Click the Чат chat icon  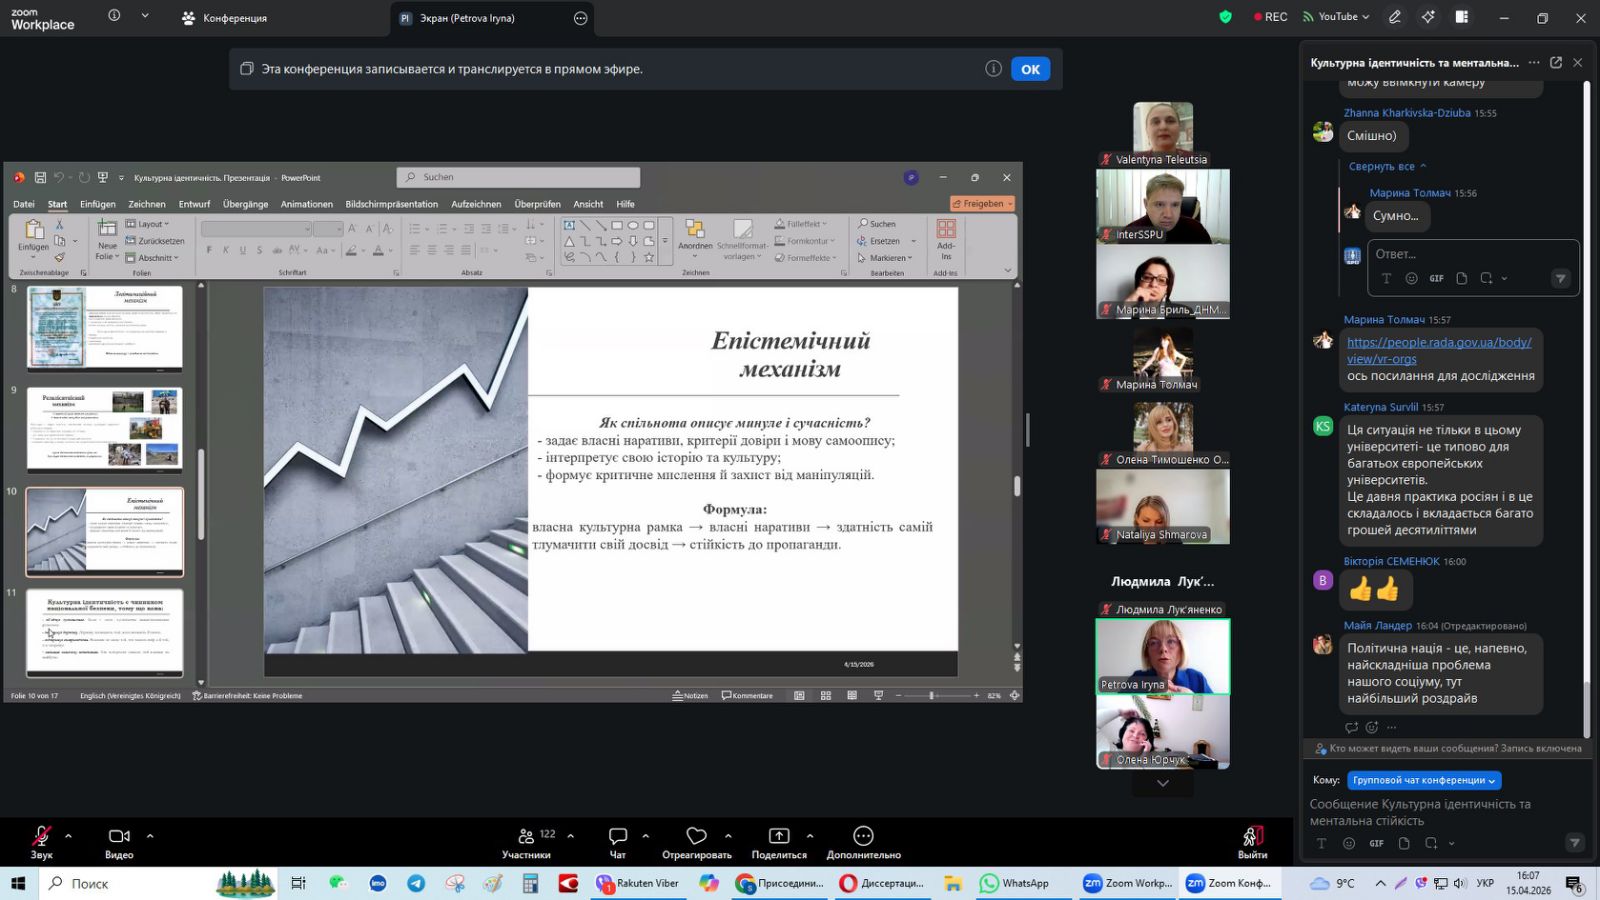pyautogui.click(x=618, y=837)
